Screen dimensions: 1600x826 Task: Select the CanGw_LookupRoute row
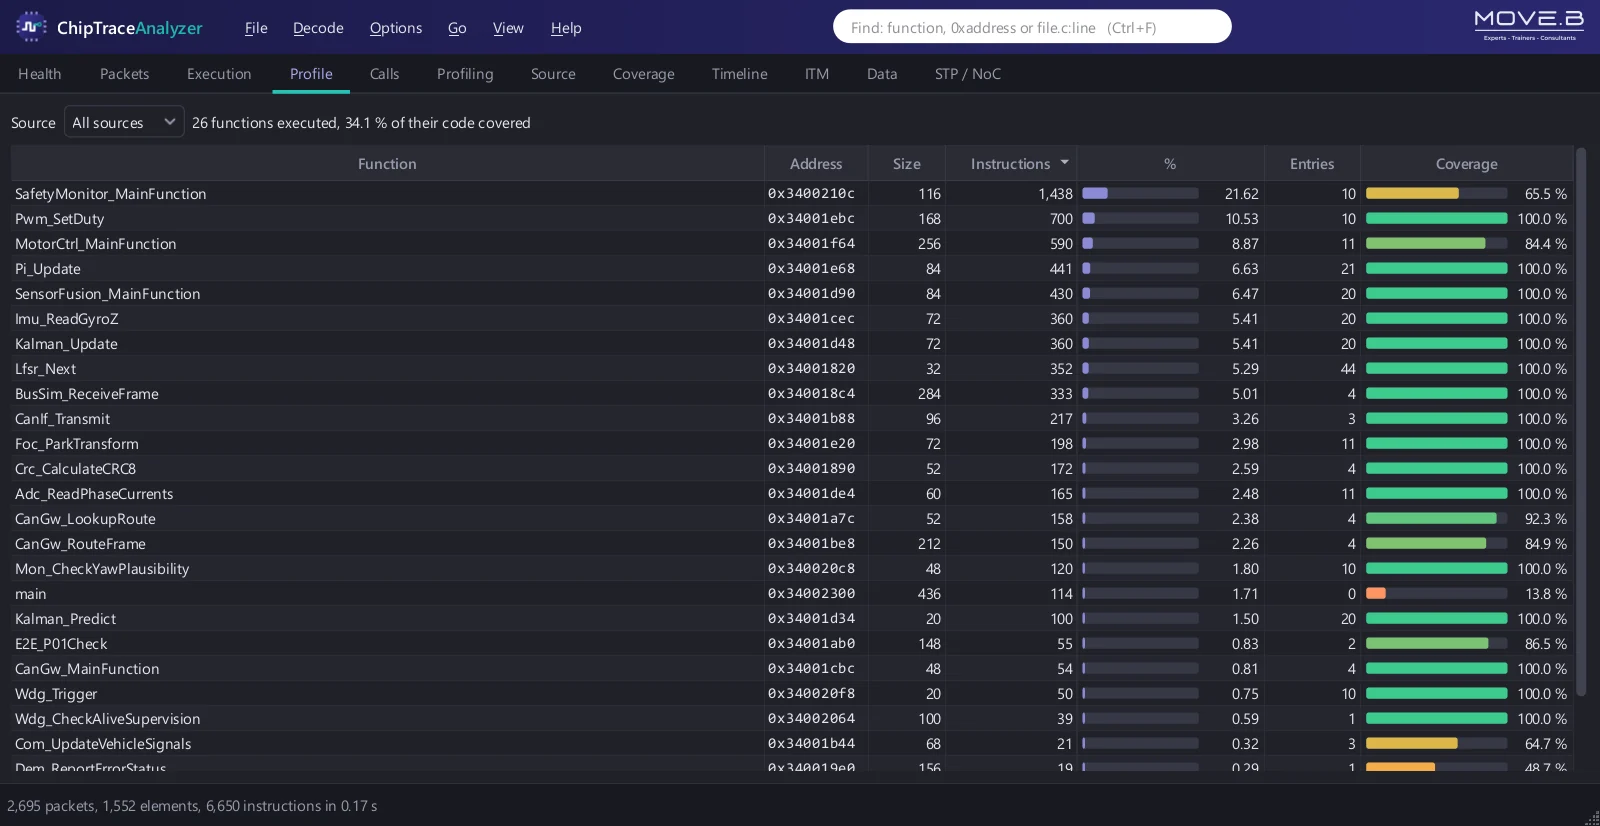pyautogui.click(x=791, y=519)
